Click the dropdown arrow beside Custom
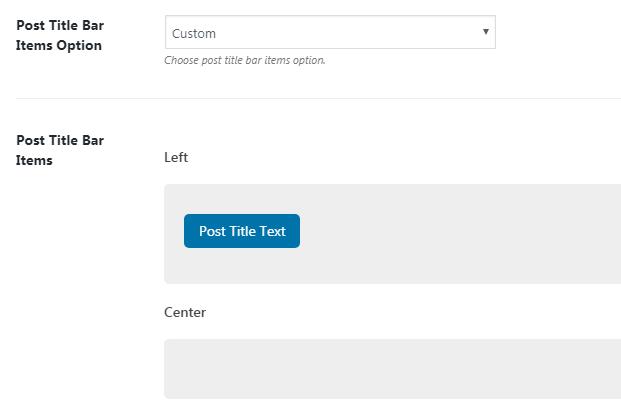The height and width of the screenshot is (407, 621). tap(486, 32)
